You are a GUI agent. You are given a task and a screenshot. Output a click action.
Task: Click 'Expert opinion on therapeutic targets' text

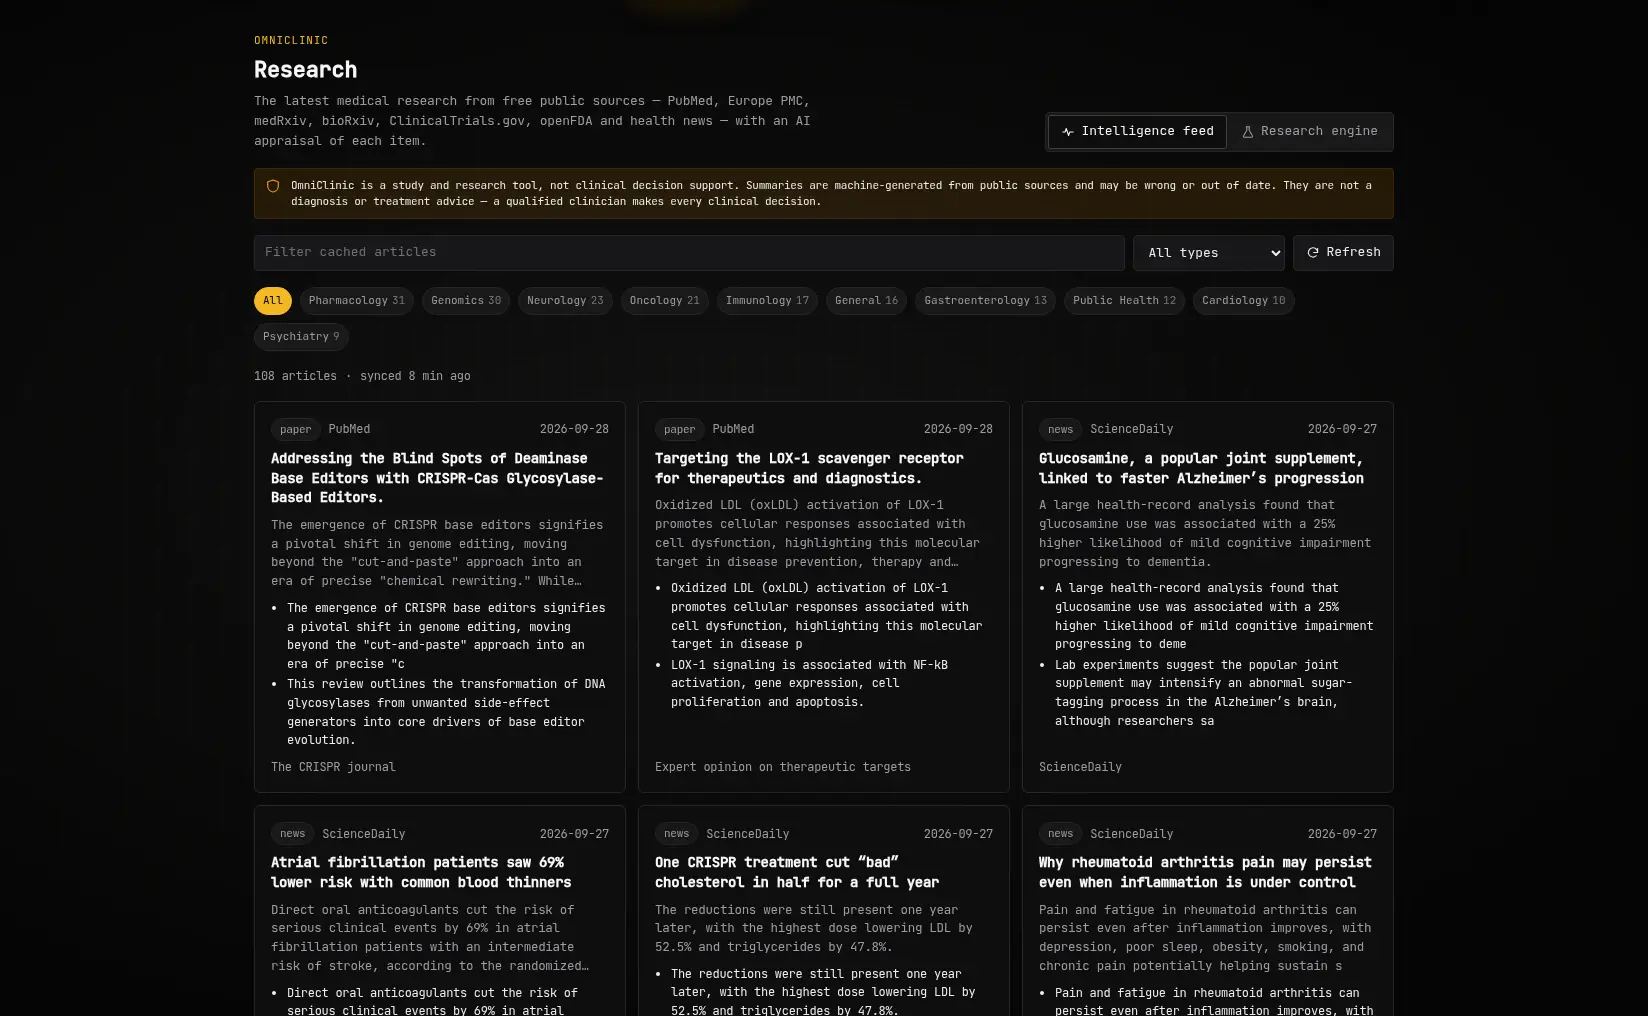783,768
